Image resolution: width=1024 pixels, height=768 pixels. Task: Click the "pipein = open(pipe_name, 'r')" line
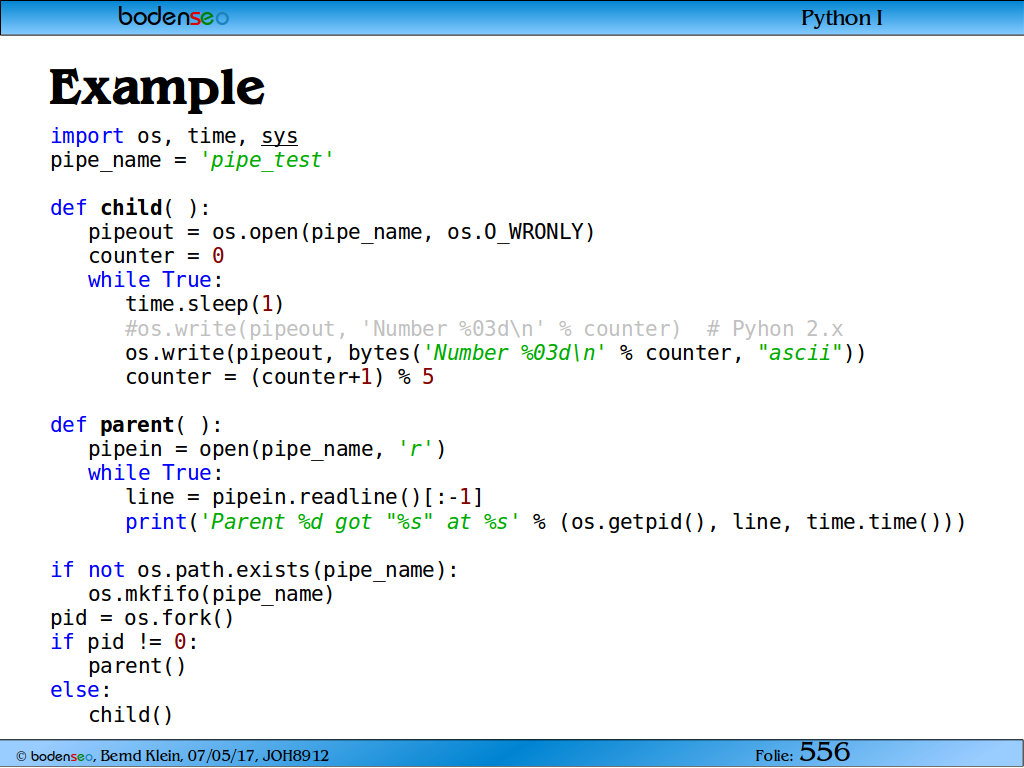coord(266,449)
